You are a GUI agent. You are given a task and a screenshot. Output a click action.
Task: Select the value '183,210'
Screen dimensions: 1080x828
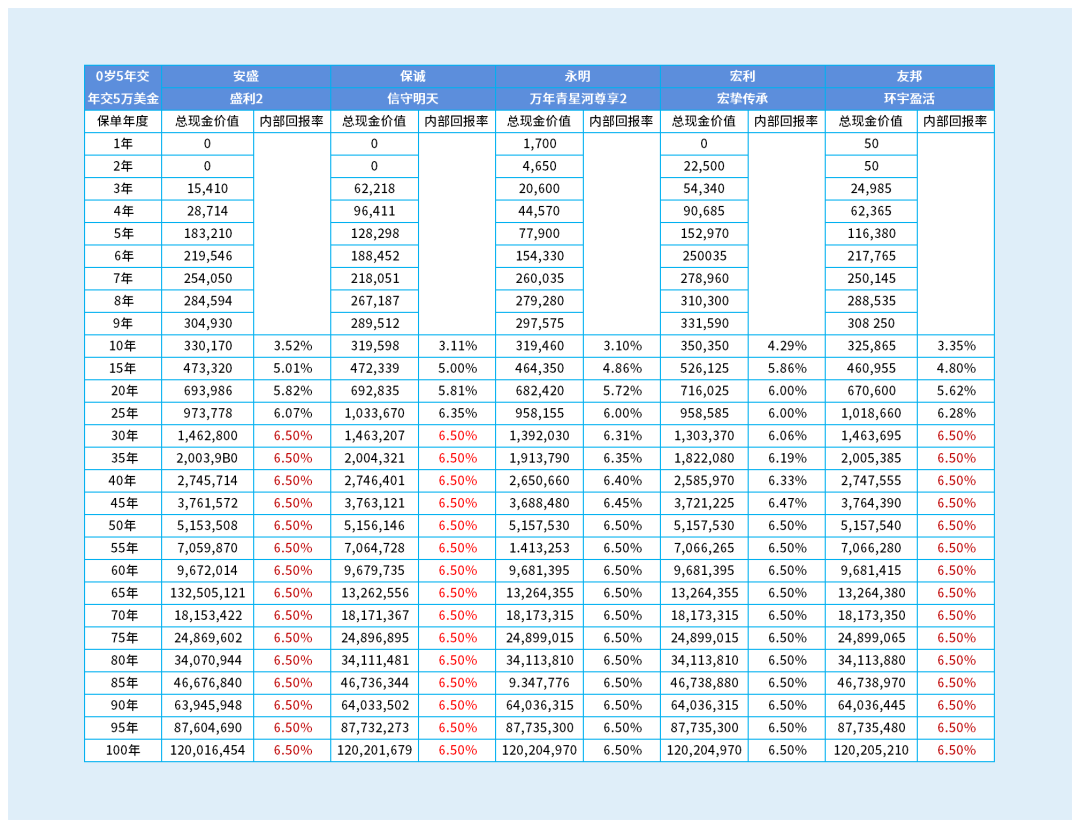(x=207, y=234)
